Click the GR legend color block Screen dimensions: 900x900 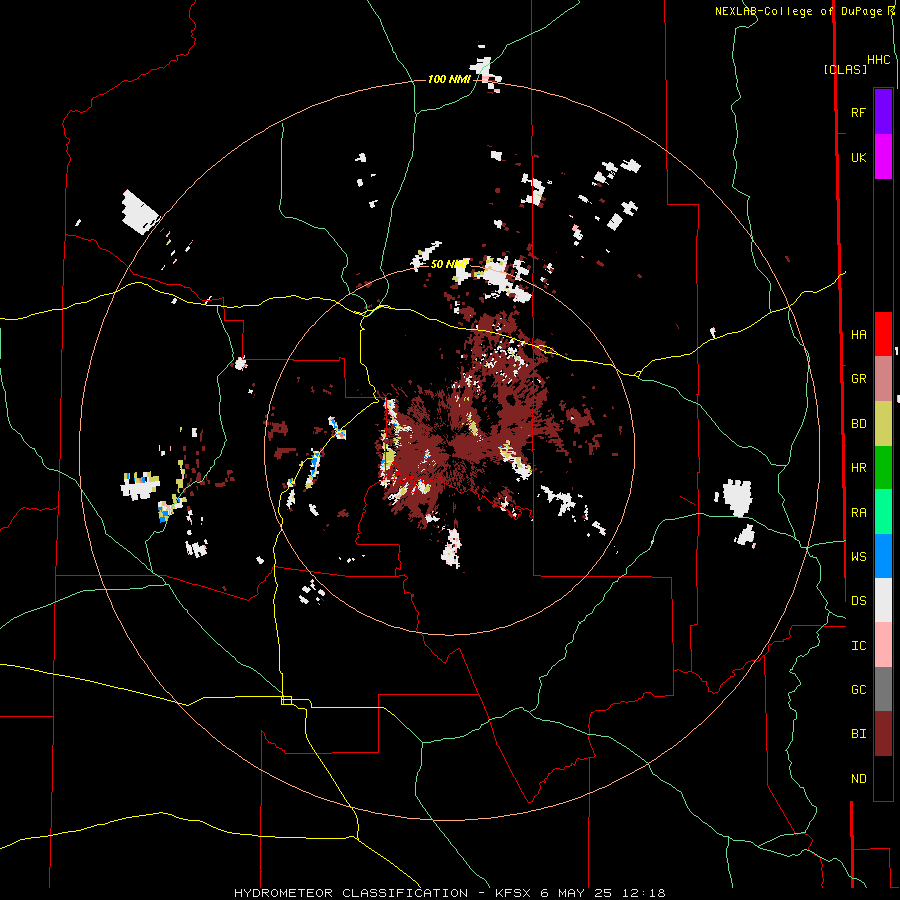(x=883, y=379)
